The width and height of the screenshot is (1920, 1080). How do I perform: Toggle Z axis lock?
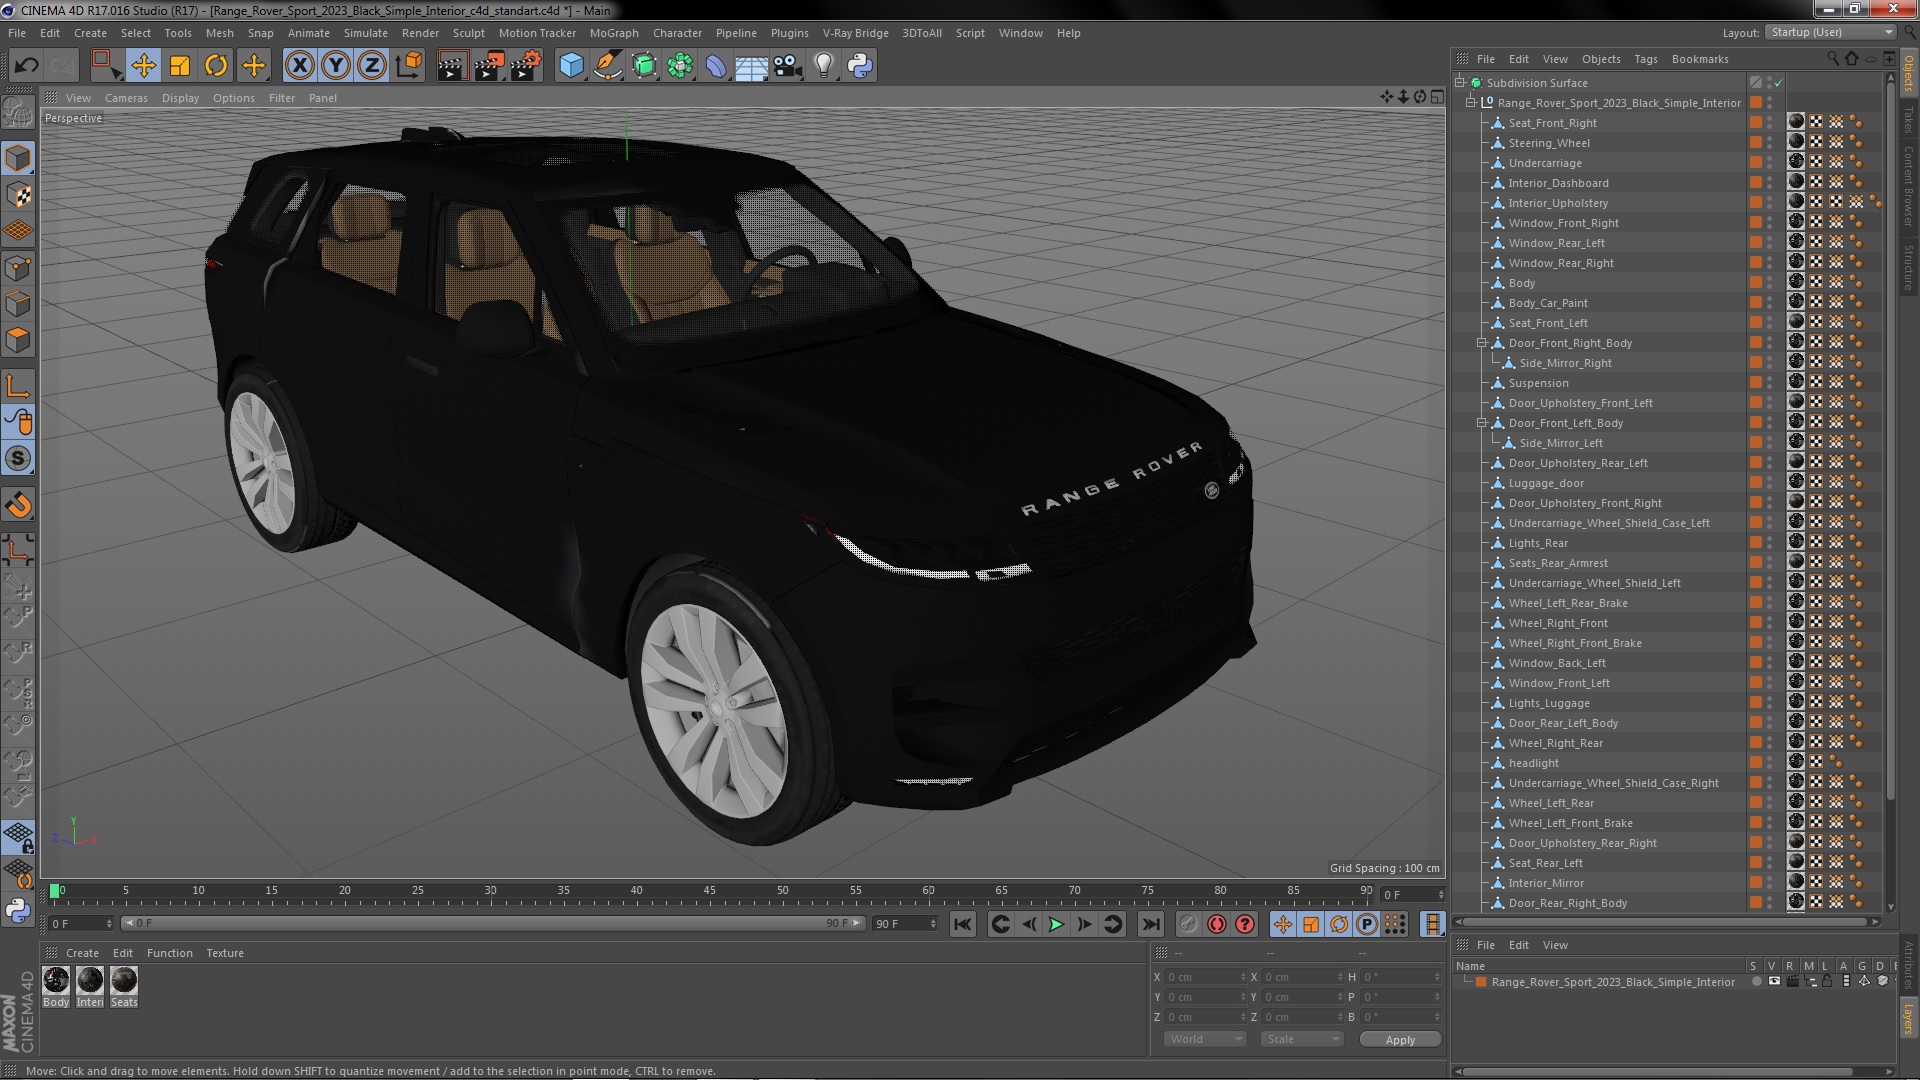tap(372, 66)
